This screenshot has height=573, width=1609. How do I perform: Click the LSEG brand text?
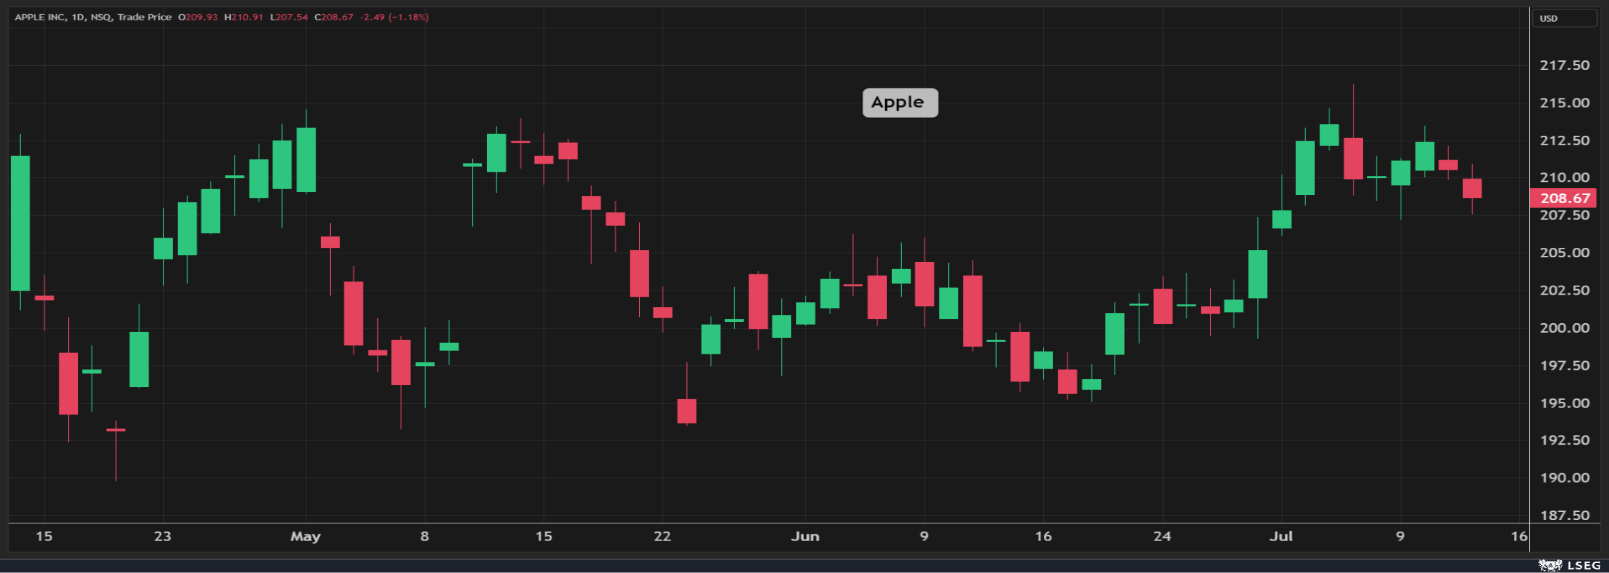(1584, 565)
